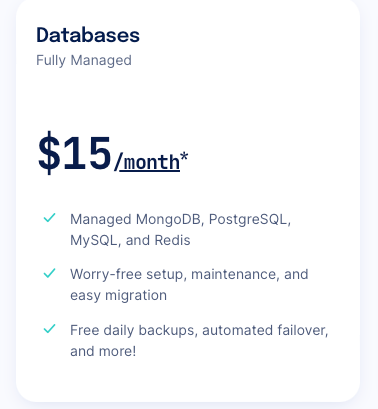Screen dimensions: 378x409
Task: Click the slash before month
Action: [x=118, y=162]
